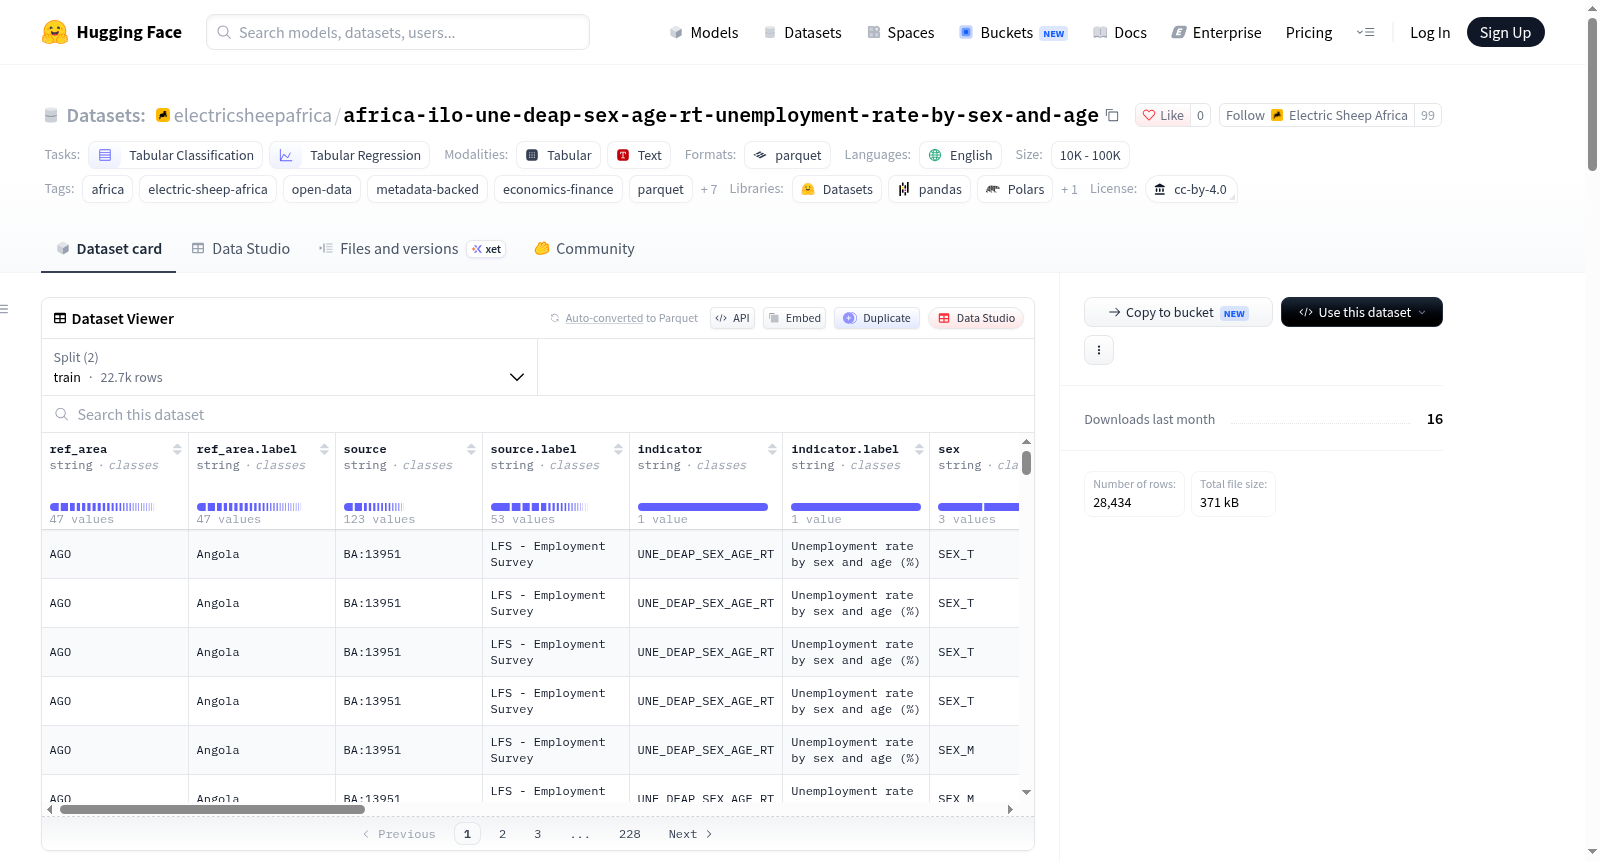
Task: Switch to the Data Studio tab
Action: tap(240, 249)
